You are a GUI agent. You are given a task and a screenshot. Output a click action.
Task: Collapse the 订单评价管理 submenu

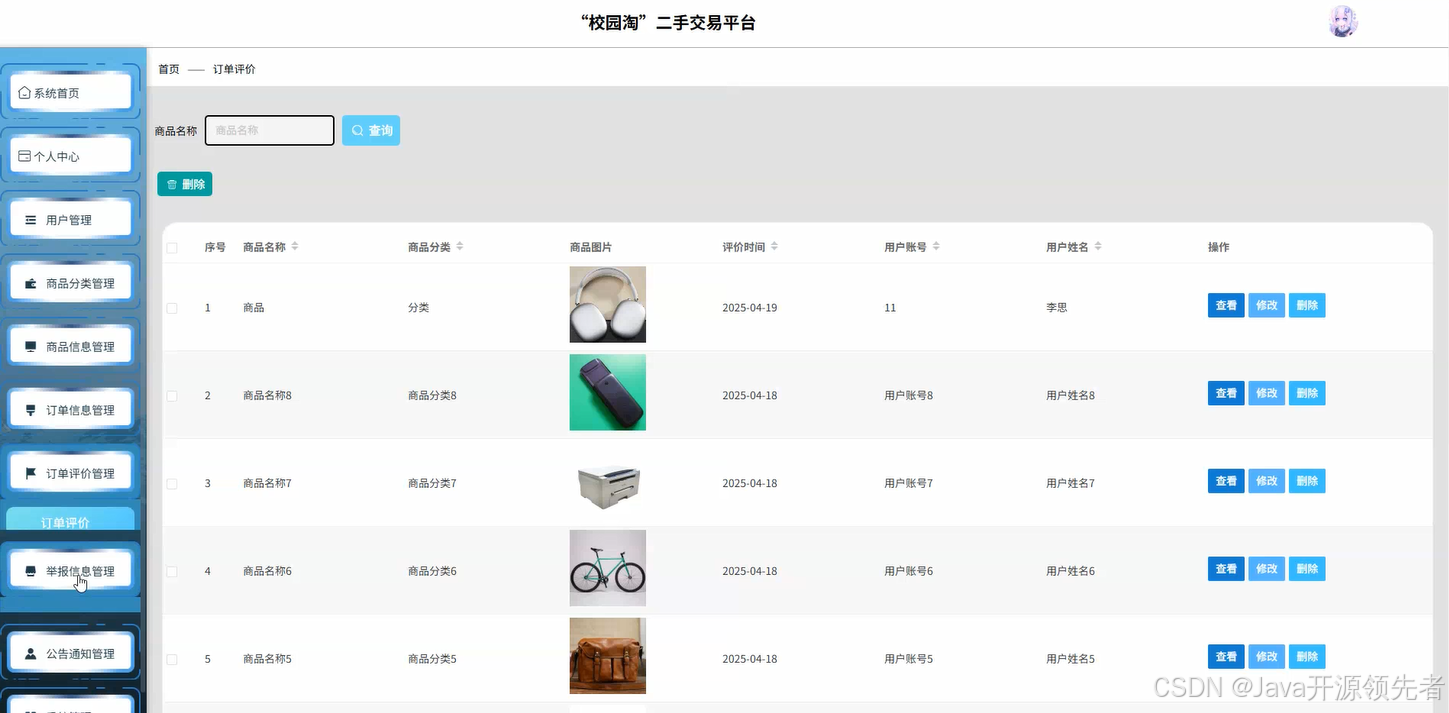[x=70, y=471]
